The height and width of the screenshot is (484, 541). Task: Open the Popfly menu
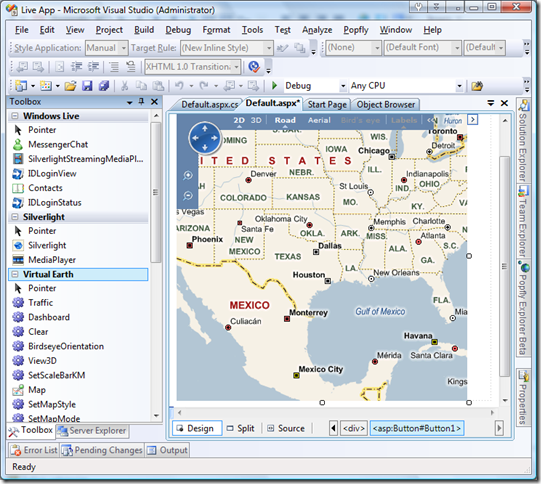[x=356, y=30]
